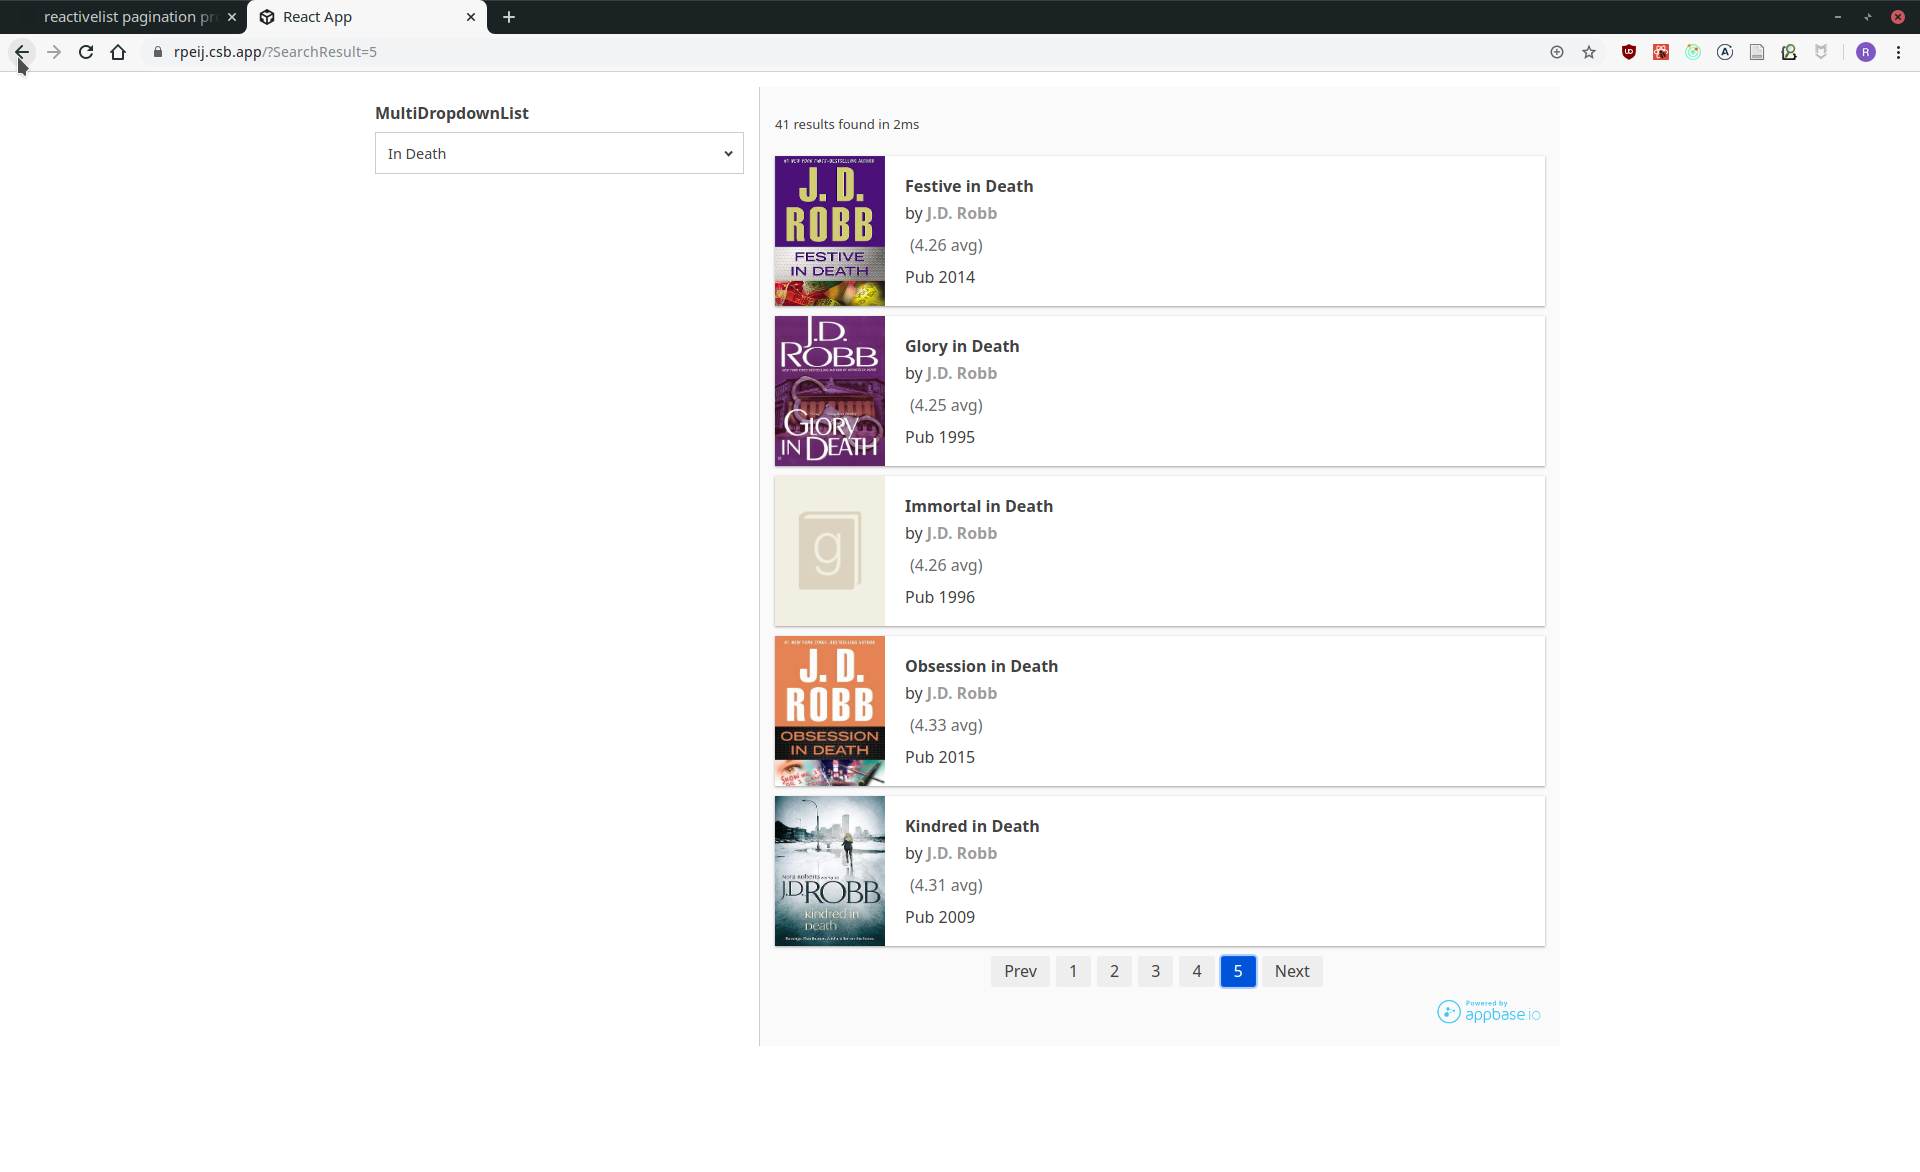Go back using the browser back arrow
This screenshot has width=1920, height=1172.
22,52
